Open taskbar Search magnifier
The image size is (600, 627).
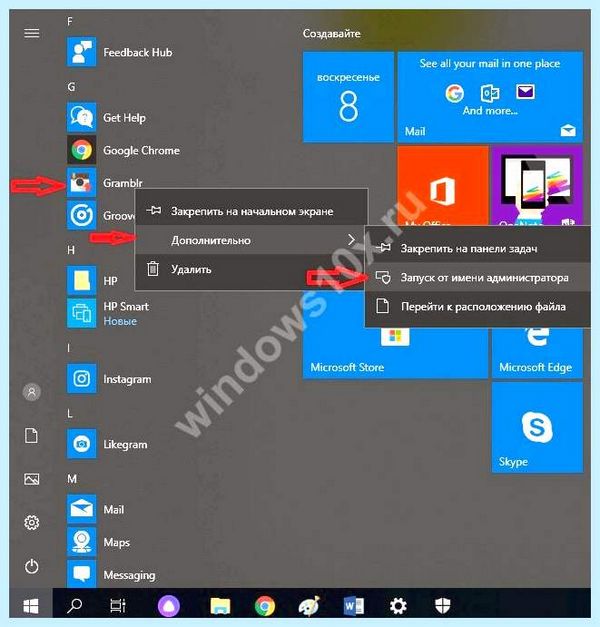[x=74, y=606]
